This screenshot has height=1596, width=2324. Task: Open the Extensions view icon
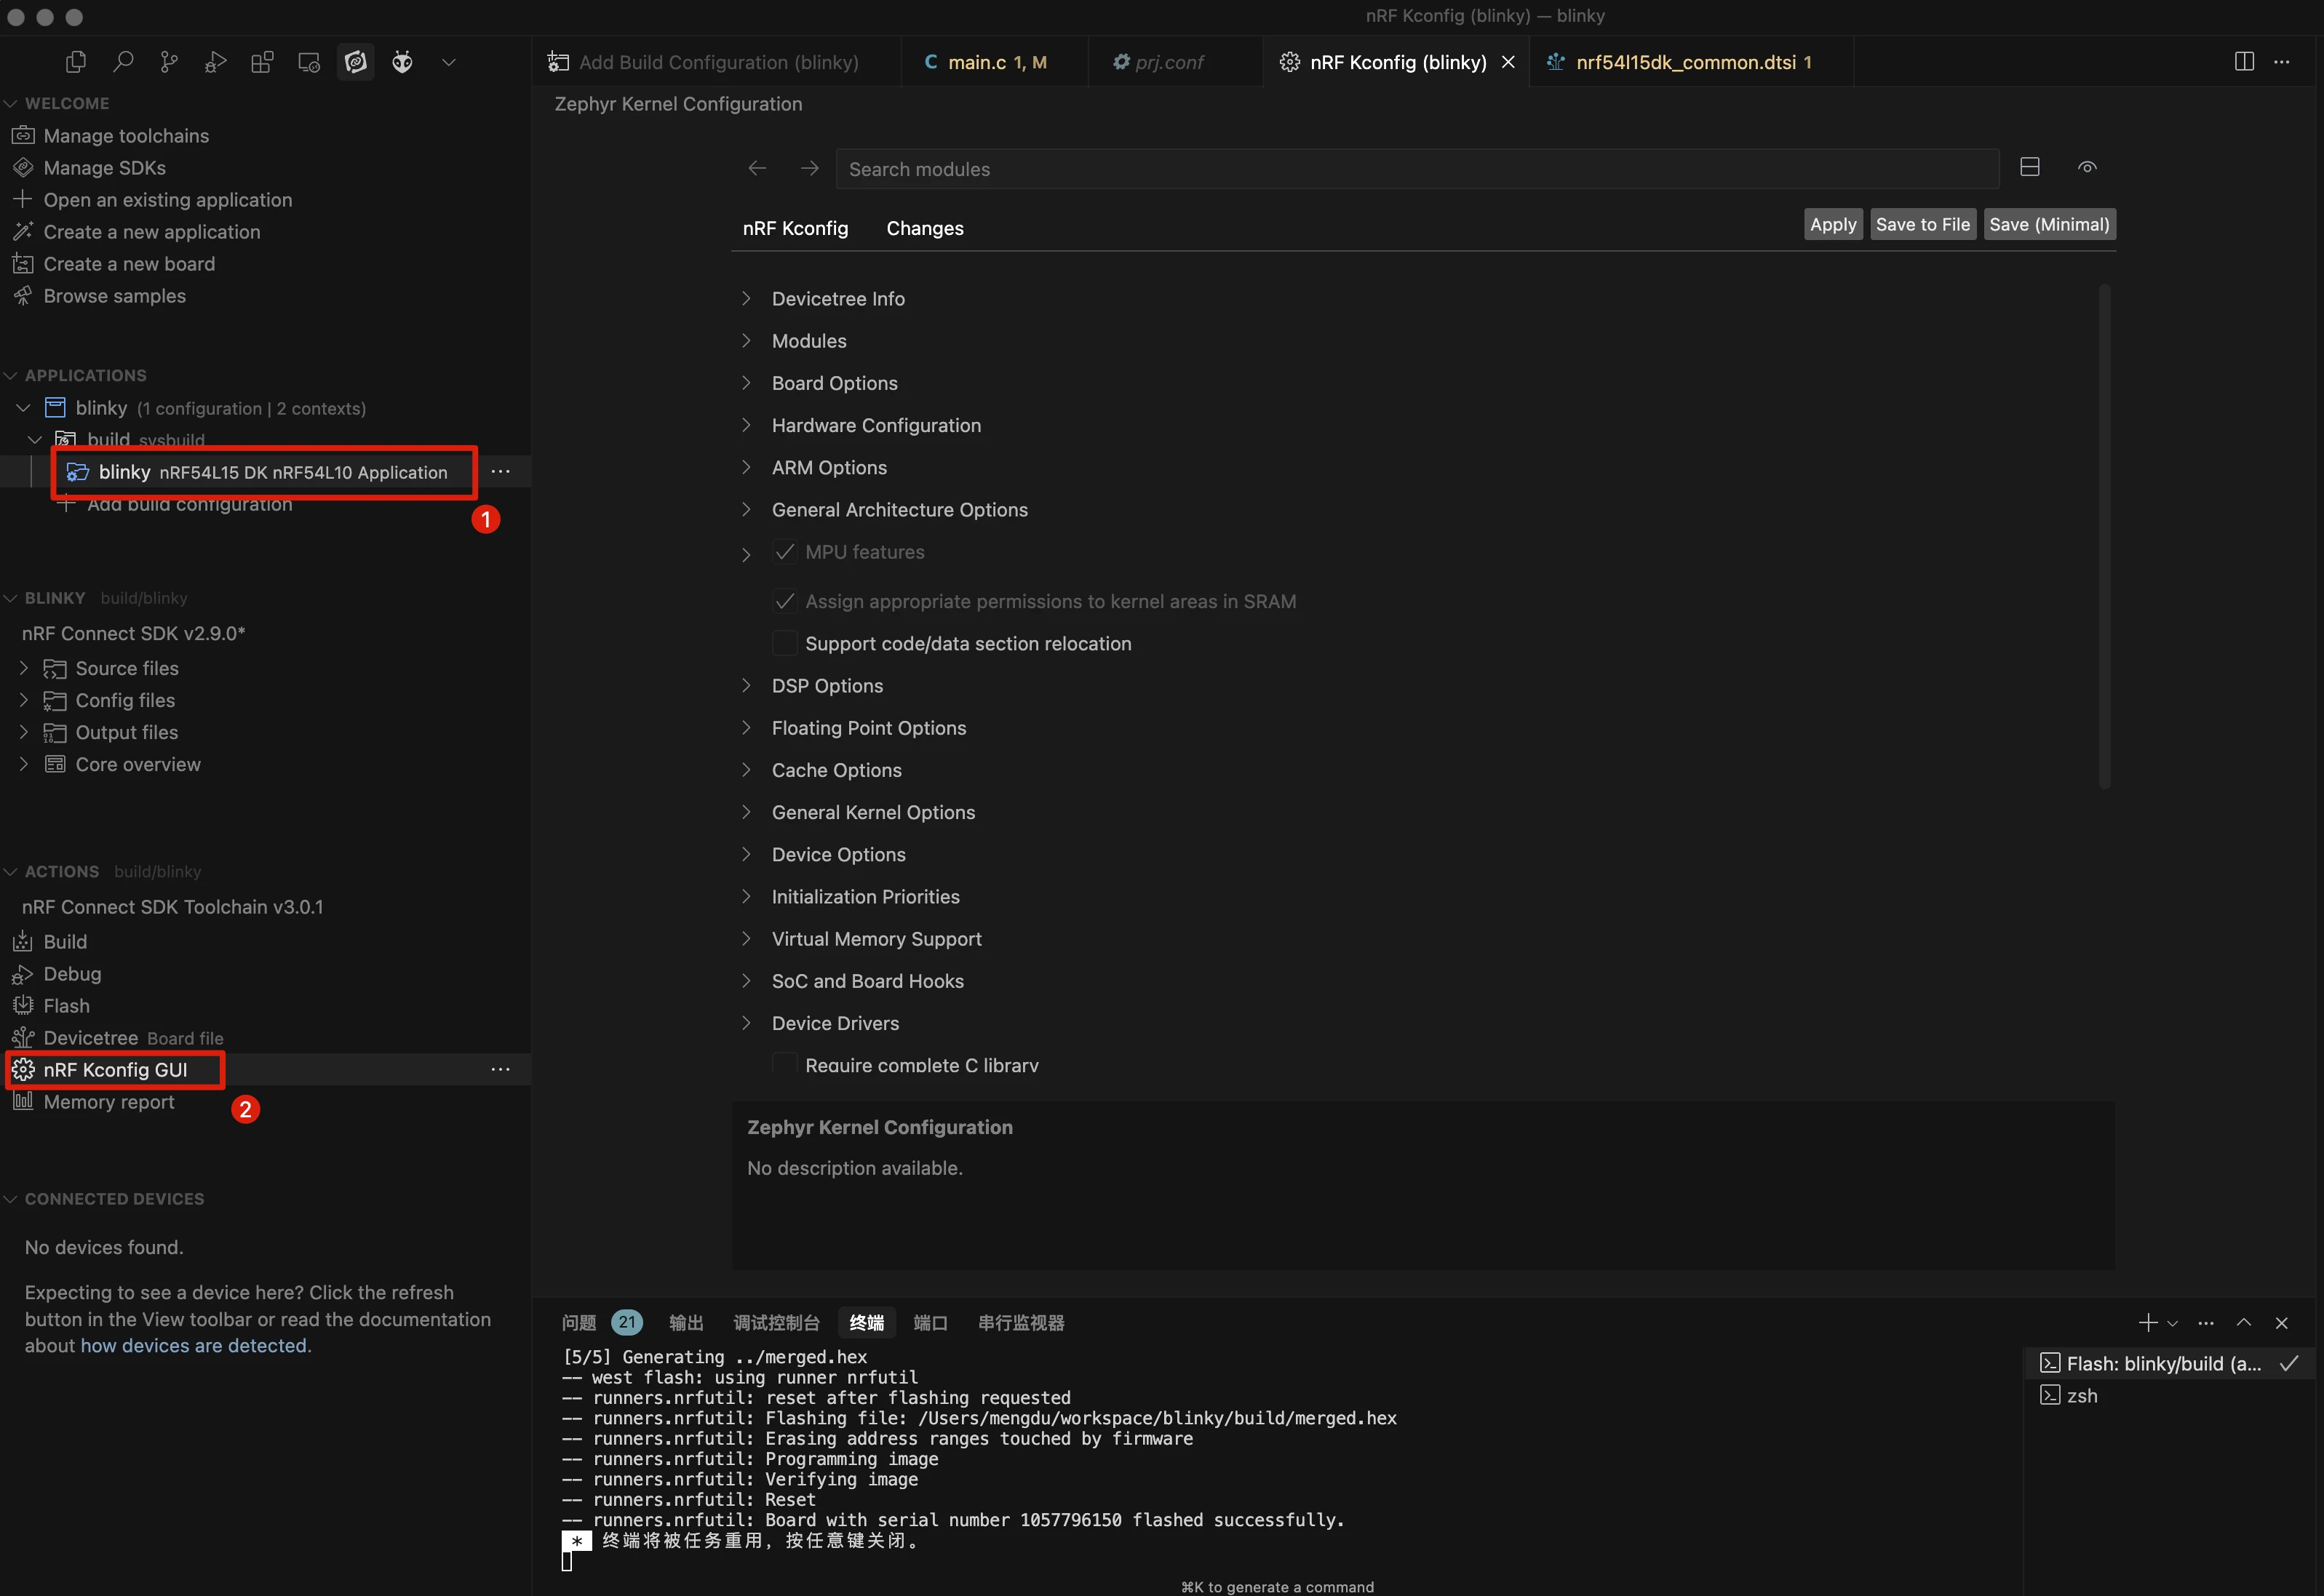[x=262, y=62]
